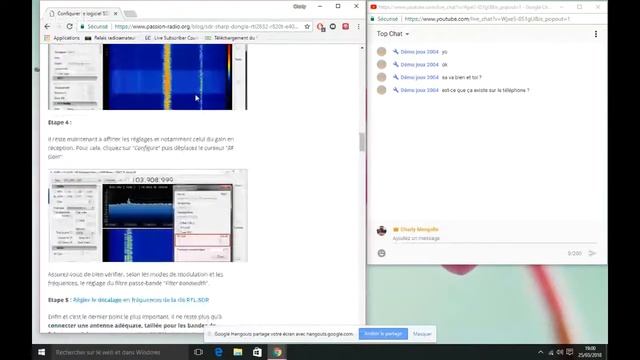
Task: Open the live chat three-dot options menu
Action: click(596, 34)
